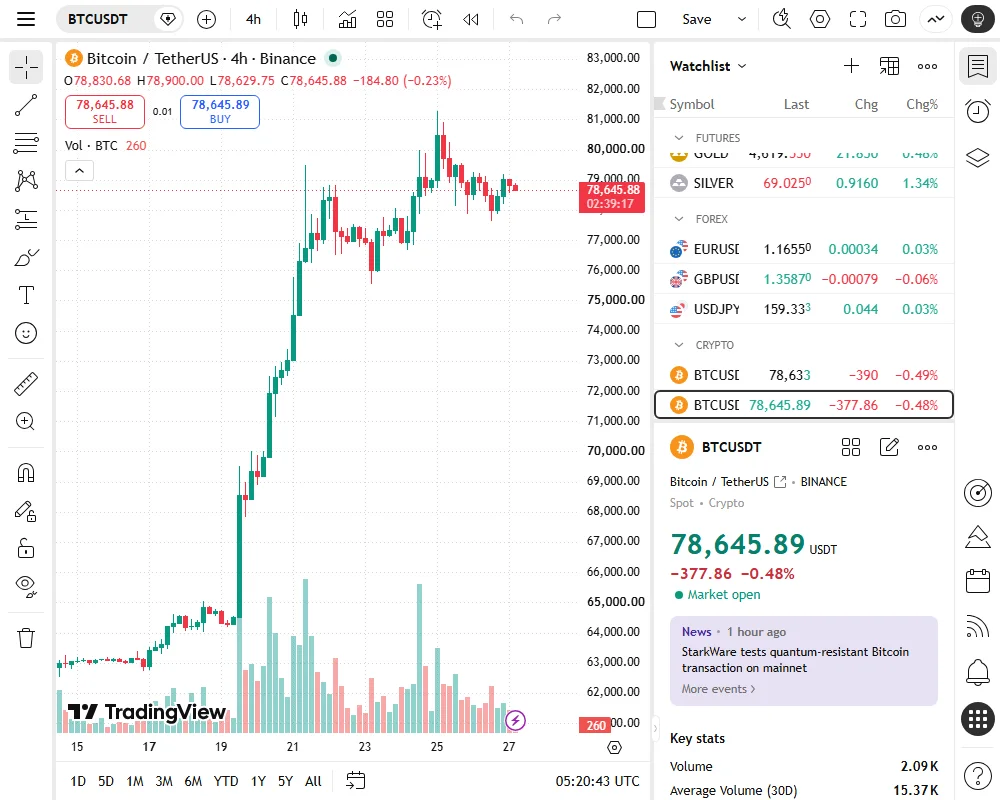Viewport: 1000px width, 800px height.
Task: Open the candlestick chart type selector
Action: (300, 19)
